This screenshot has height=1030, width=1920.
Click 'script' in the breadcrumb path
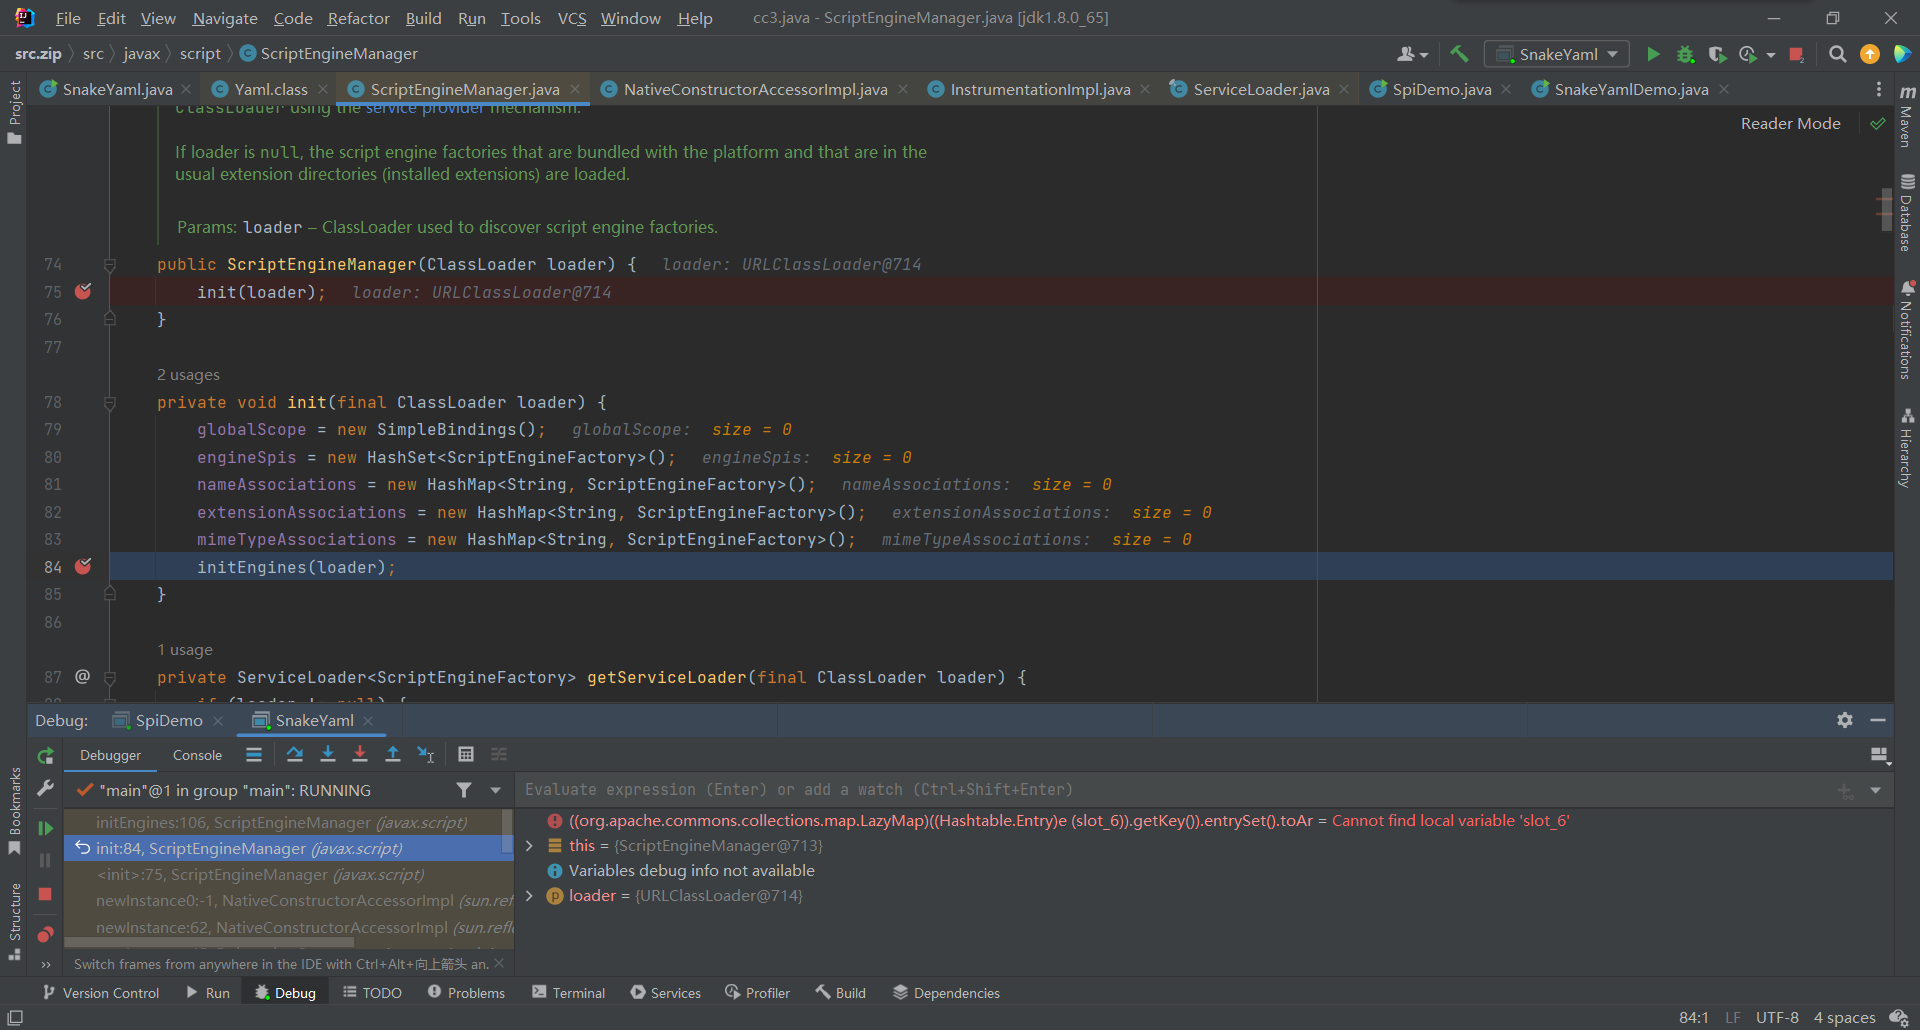point(200,54)
